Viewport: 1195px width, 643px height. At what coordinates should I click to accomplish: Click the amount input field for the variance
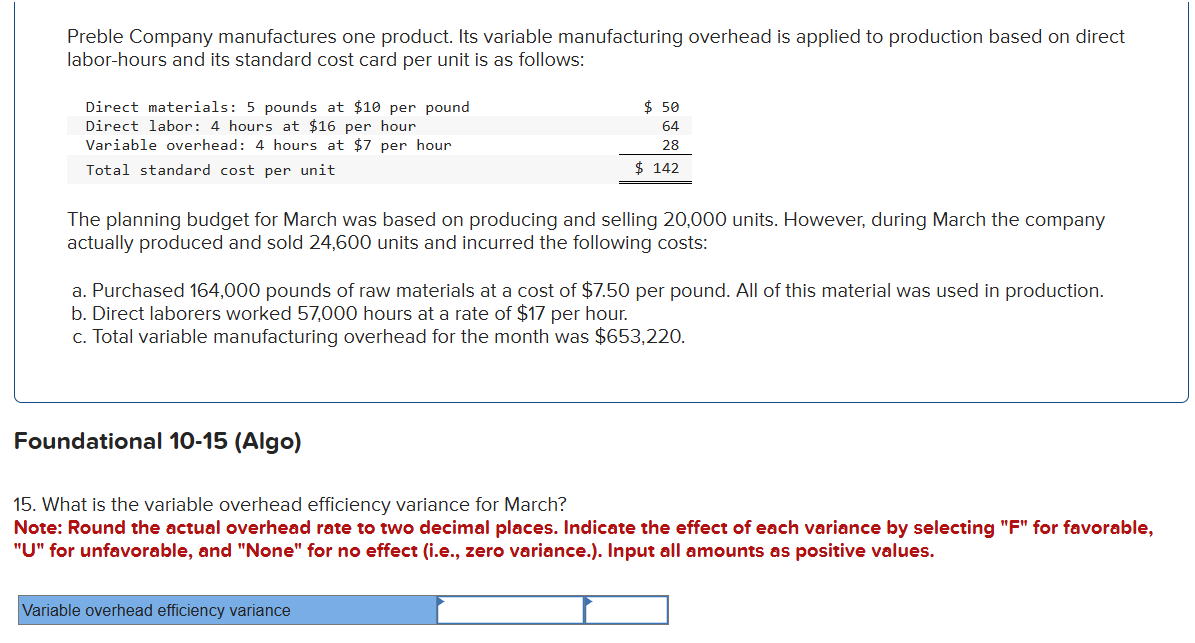click(x=509, y=609)
